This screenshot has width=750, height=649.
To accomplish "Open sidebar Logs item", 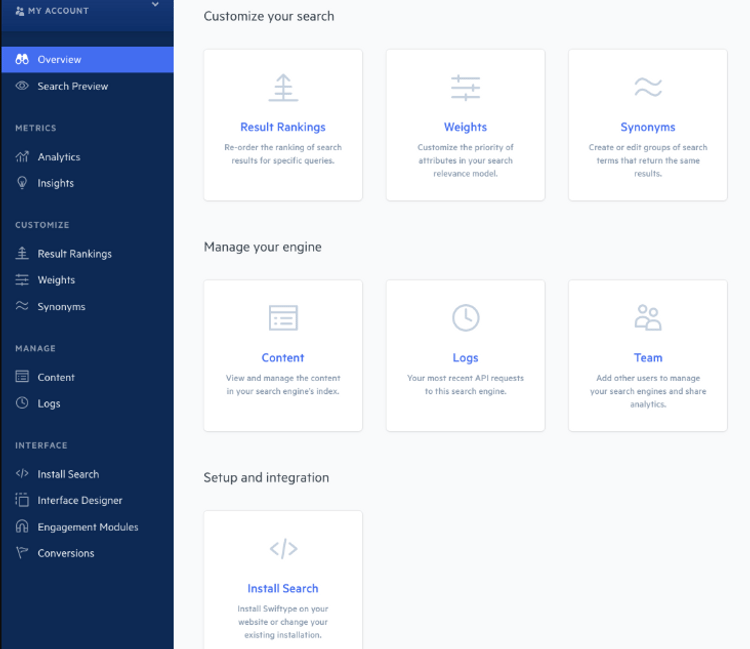I will 88,403.
